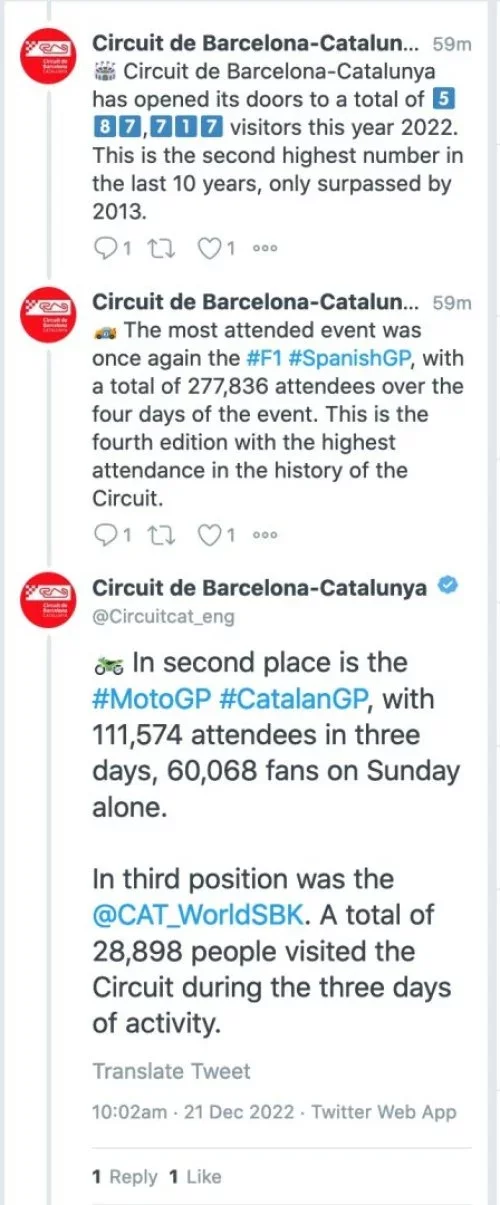Open the Circuit avatar on the first tweet

pyautogui.click(x=47, y=59)
